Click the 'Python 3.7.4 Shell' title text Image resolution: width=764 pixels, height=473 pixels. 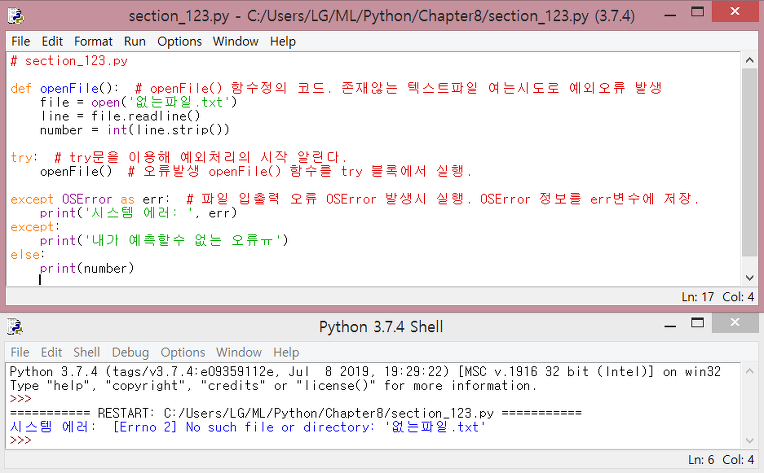pos(381,327)
